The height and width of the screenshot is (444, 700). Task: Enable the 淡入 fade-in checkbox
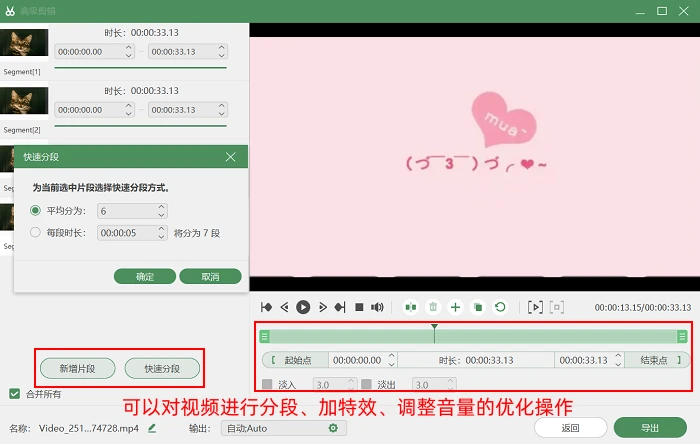(267, 384)
